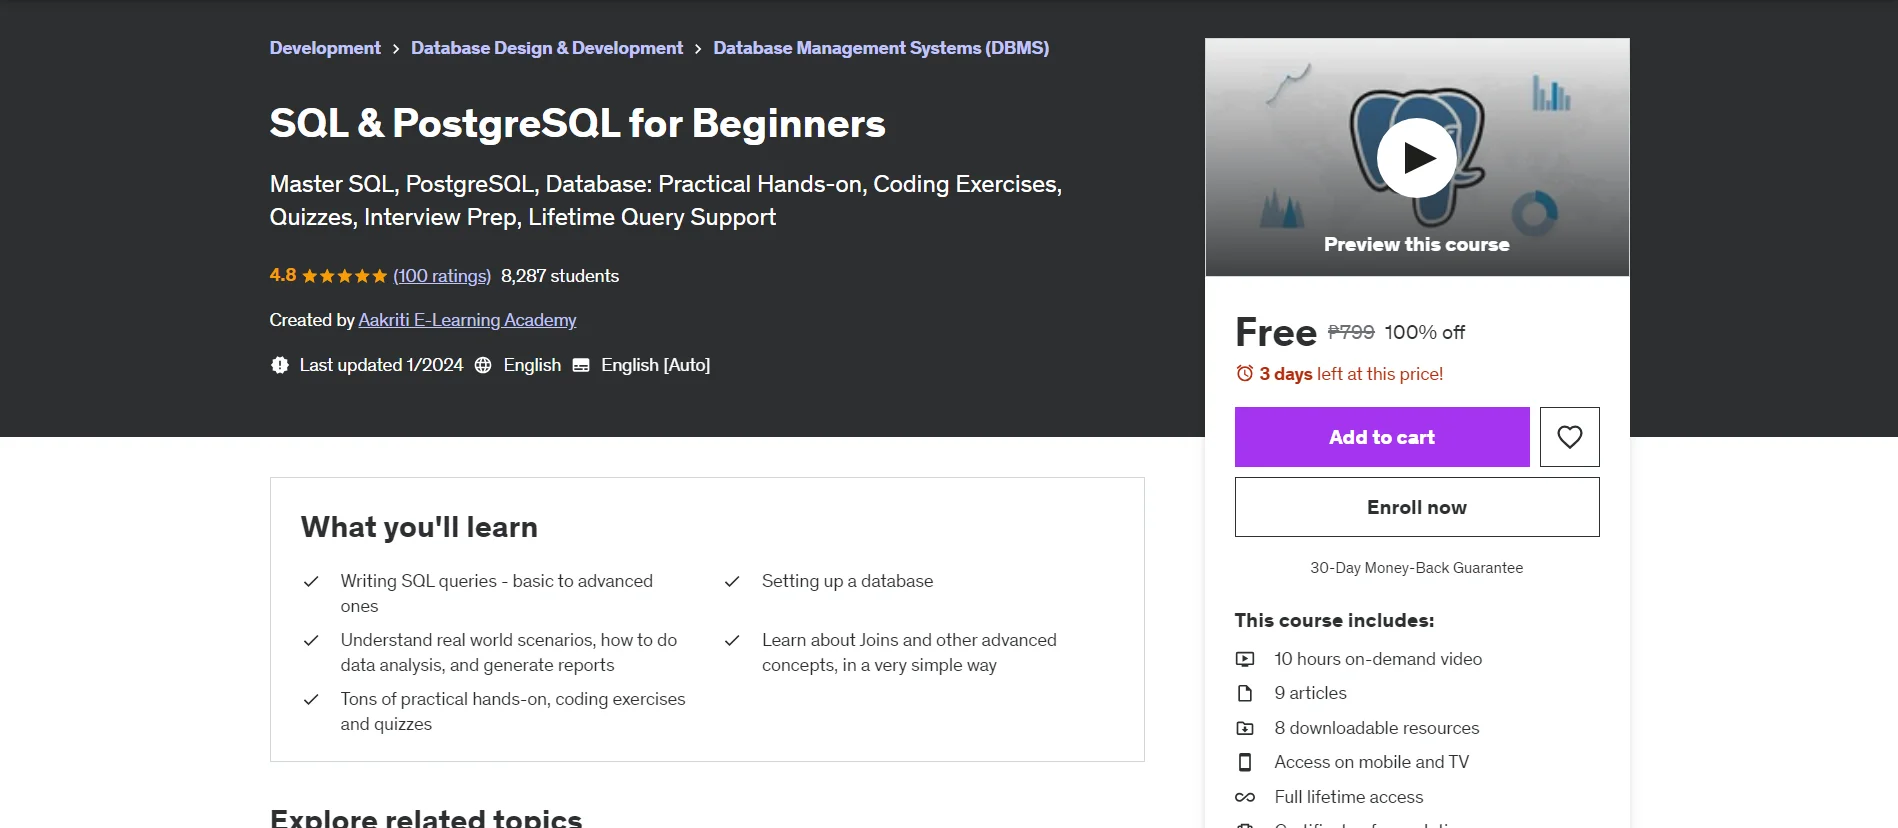Click checkmark beside Understand real world scenarios

click(x=311, y=640)
